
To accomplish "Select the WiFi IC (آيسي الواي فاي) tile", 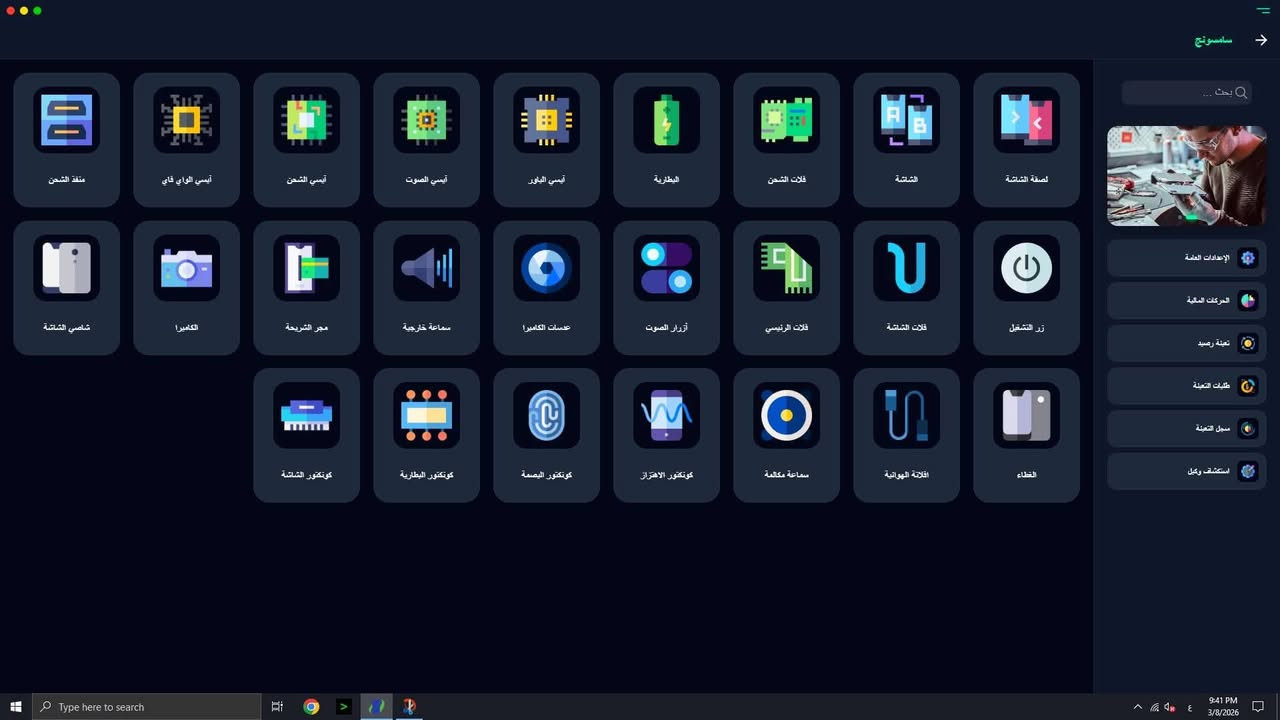I will 186,139.
